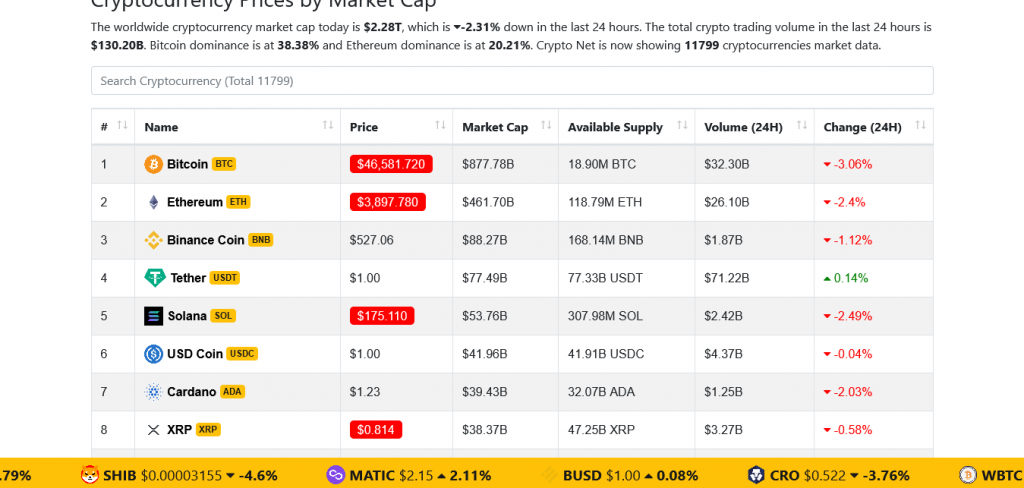Image resolution: width=1024 pixels, height=488 pixels.
Task: Sort by Volume (24H) column header
Action: point(750,127)
